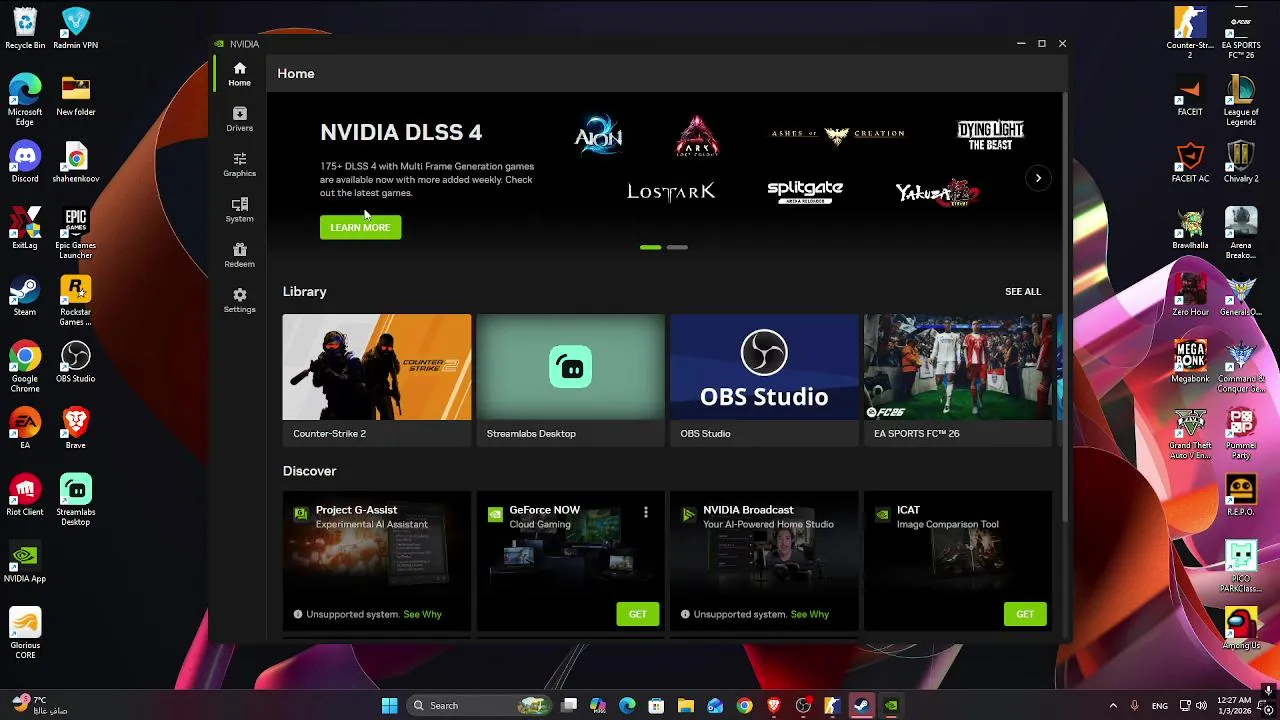The height and width of the screenshot is (720, 1280).
Task: Open the EA SPORTS FC 26 library tile
Action: 958,380
